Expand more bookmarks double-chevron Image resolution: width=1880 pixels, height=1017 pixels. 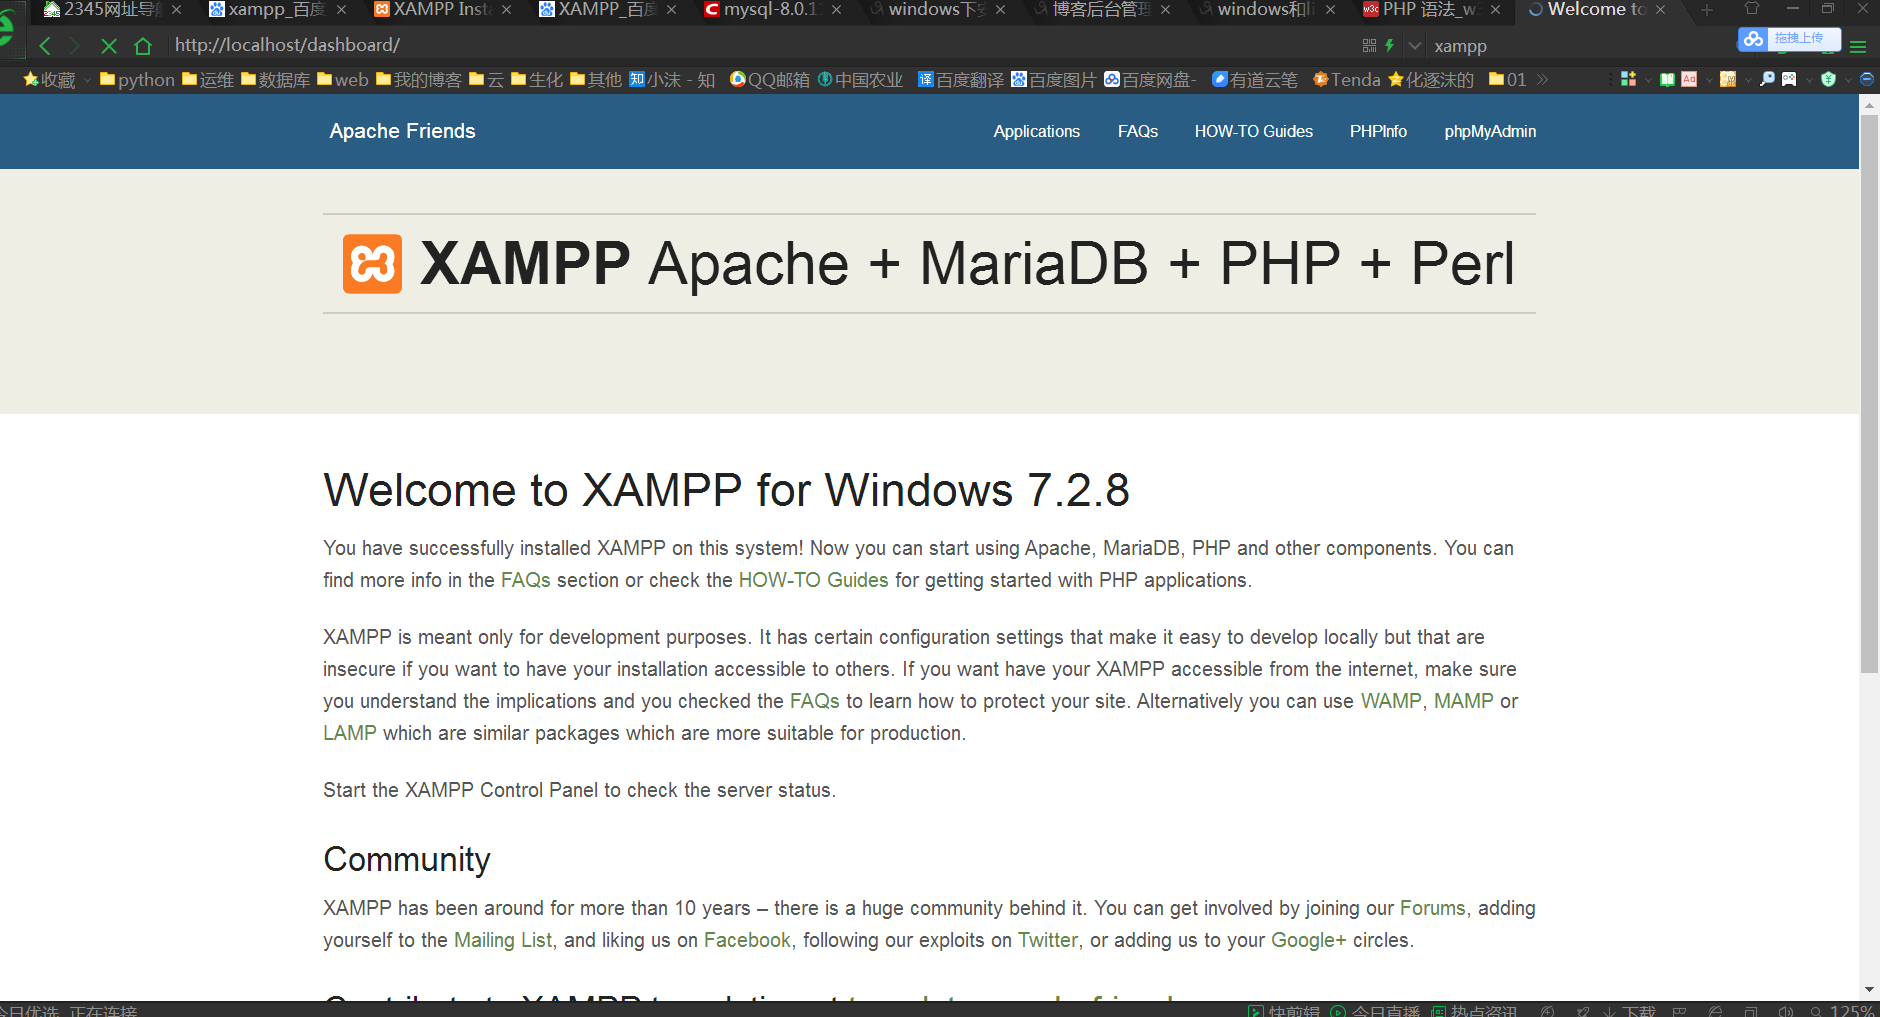click(x=1543, y=79)
